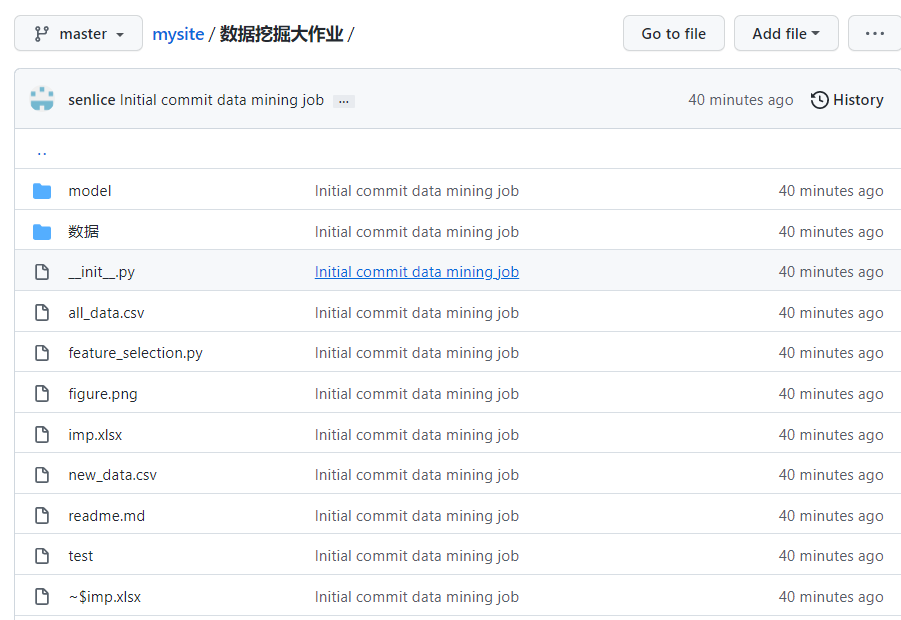The height and width of the screenshot is (620, 901).
Task: Click the 数据 folder icon
Action: click(42, 232)
